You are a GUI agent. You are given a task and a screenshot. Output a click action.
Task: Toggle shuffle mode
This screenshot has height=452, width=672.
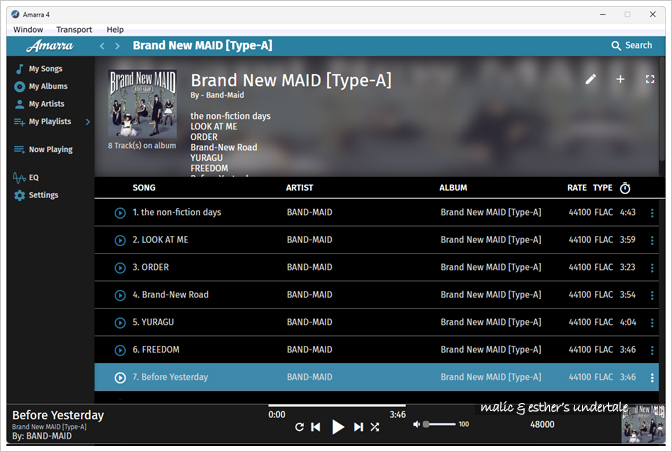pos(375,427)
